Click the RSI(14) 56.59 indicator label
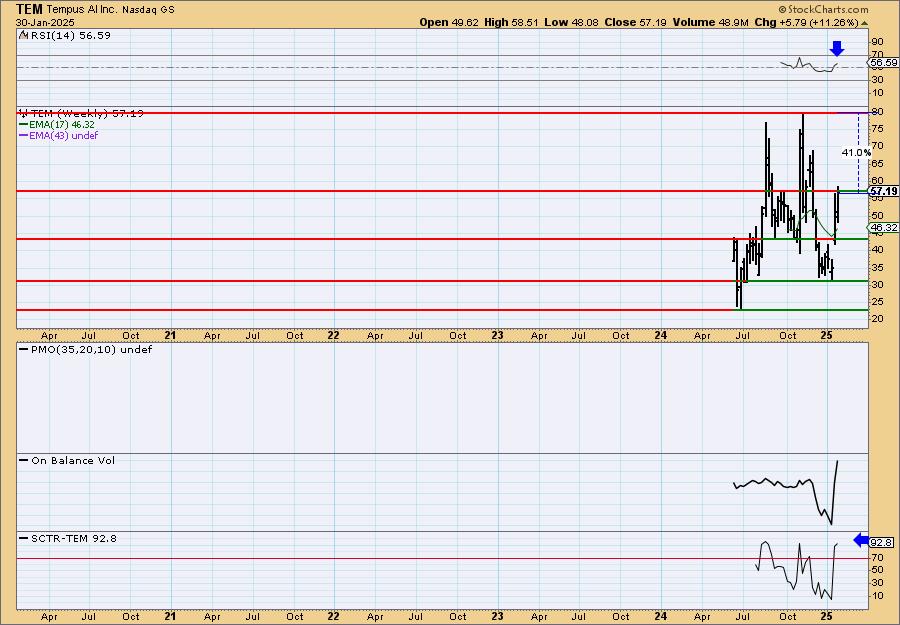Image resolution: width=900 pixels, height=625 pixels. (x=71, y=36)
